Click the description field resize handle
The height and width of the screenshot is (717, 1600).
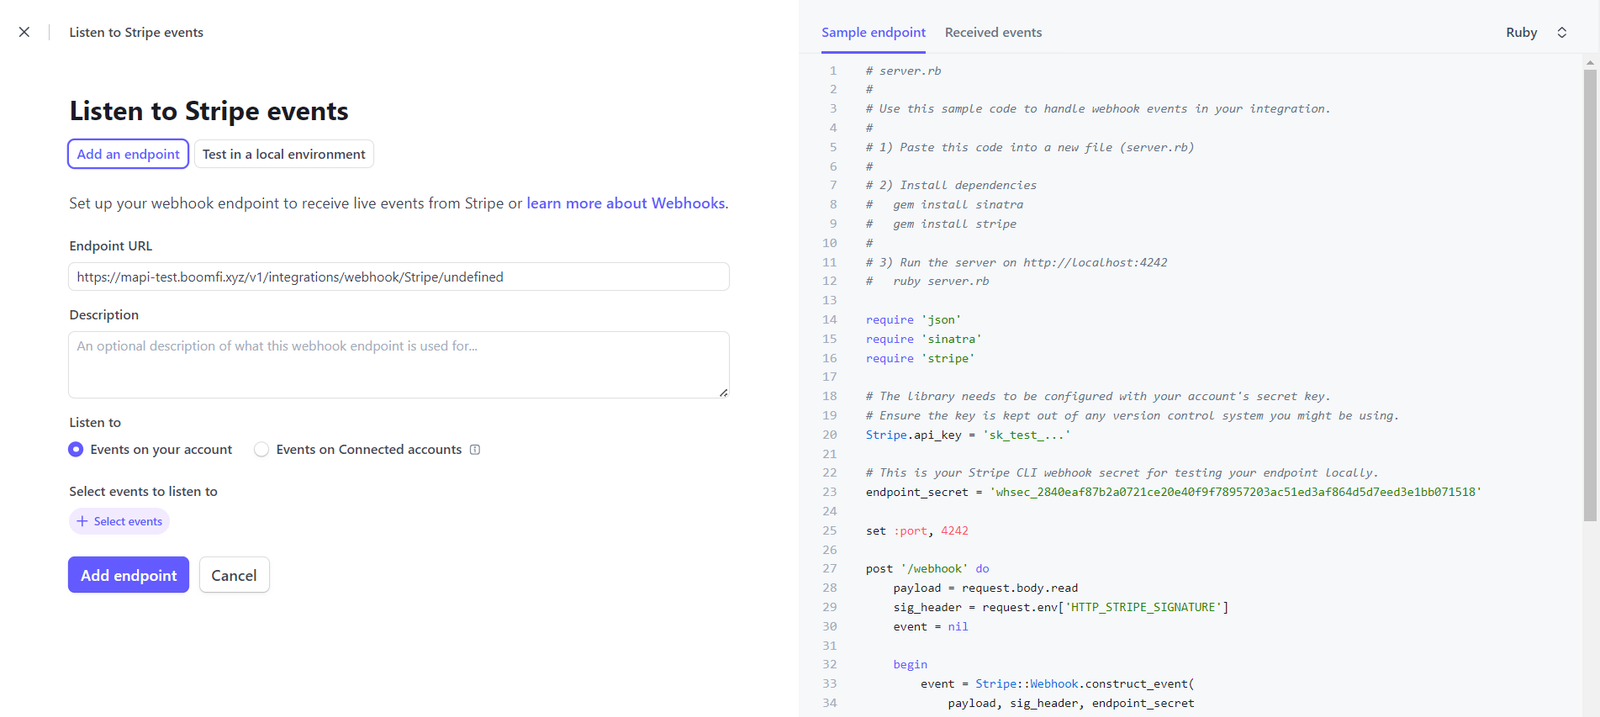(723, 392)
